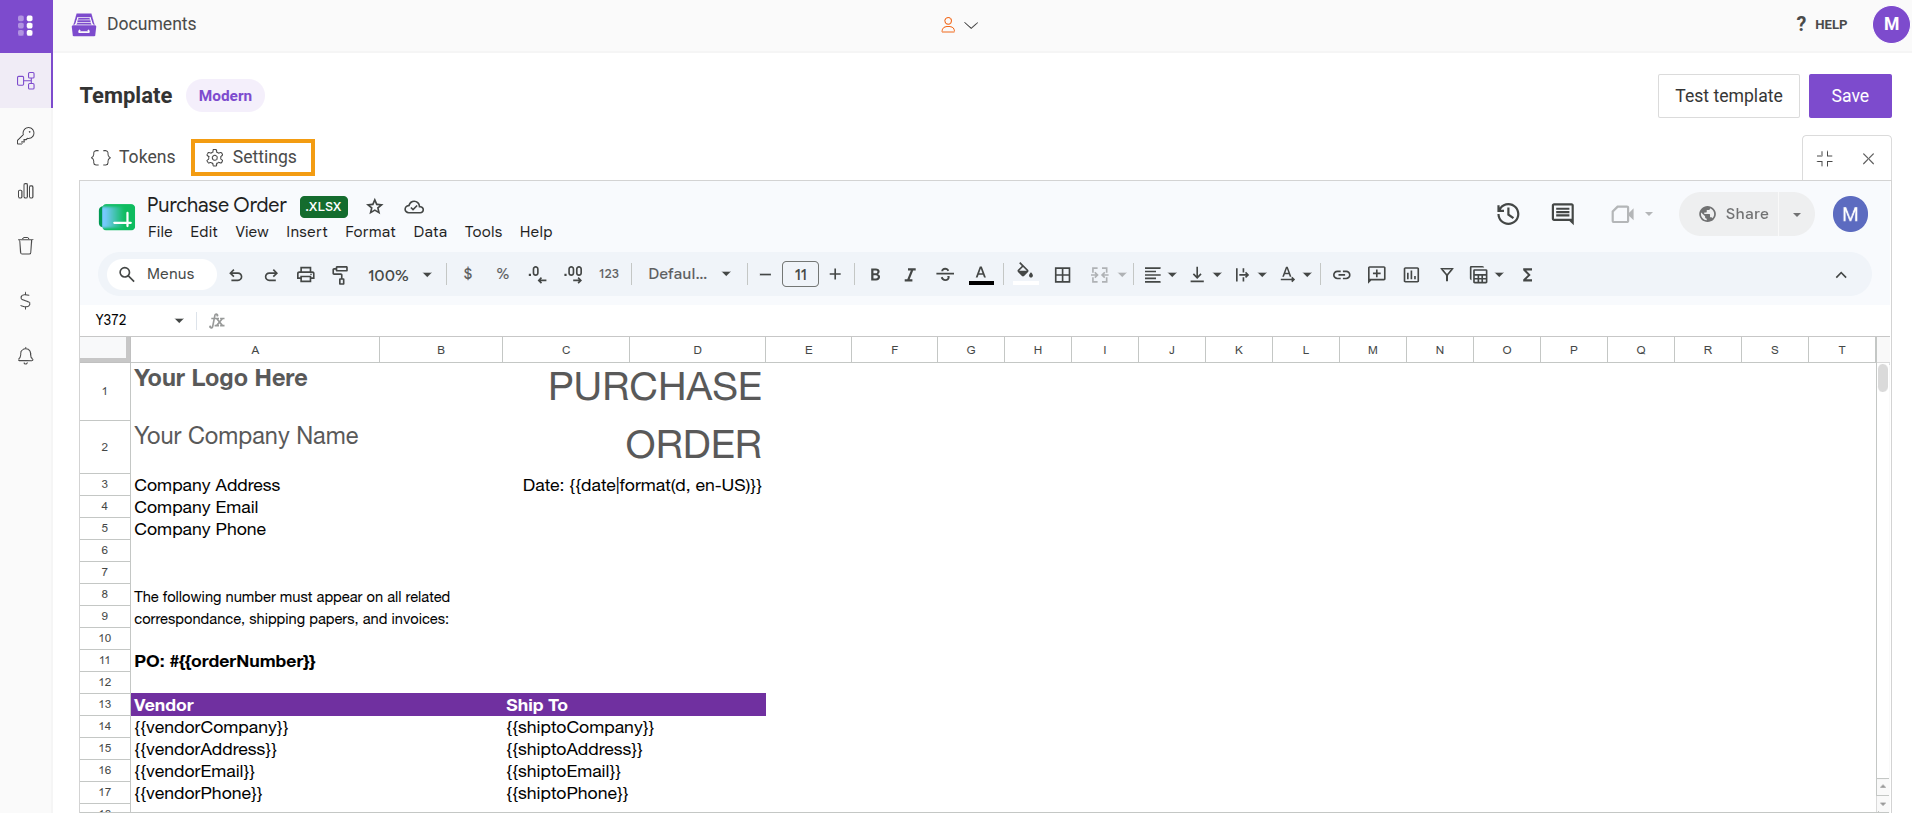Screen dimensions: 1912x813
Task: Open the View menu
Action: [x=252, y=232]
